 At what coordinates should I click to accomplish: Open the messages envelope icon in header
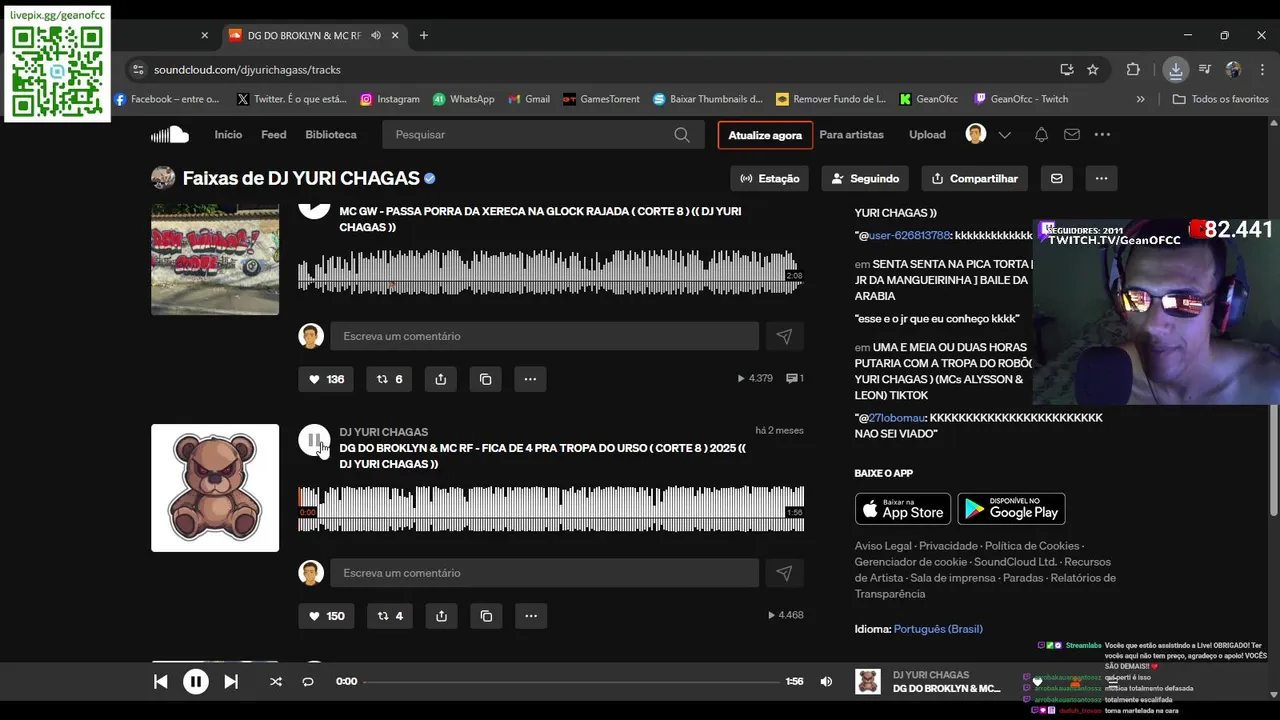tap(1072, 135)
